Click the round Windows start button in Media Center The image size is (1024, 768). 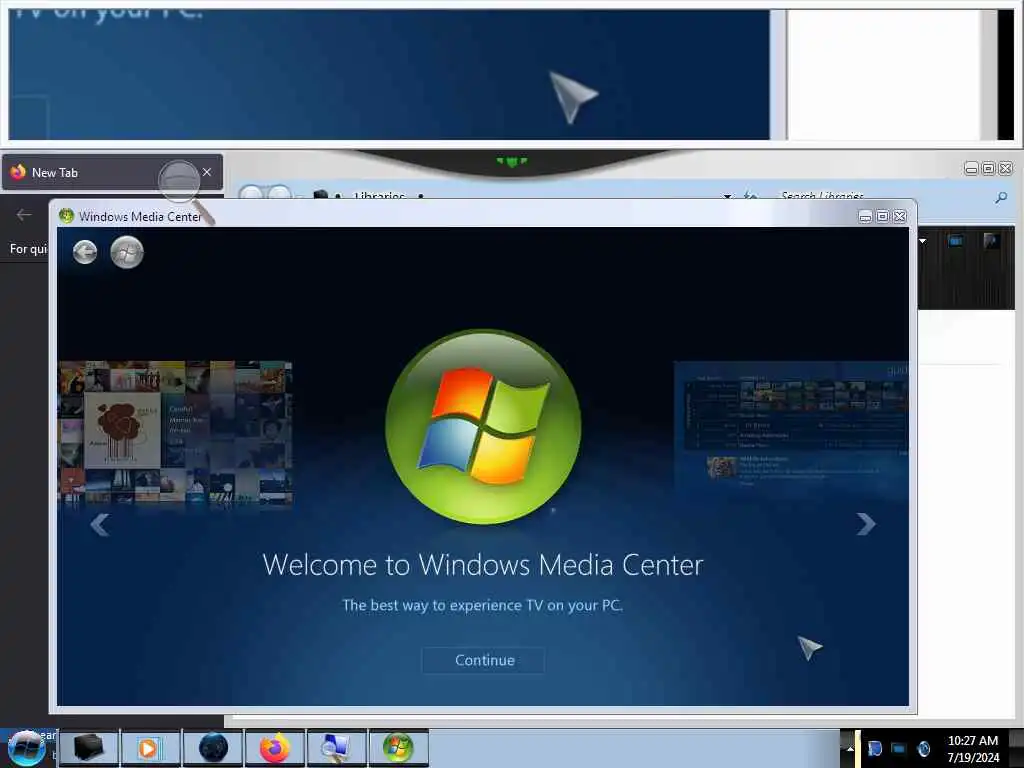pyautogui.click(x=127, y=252)
